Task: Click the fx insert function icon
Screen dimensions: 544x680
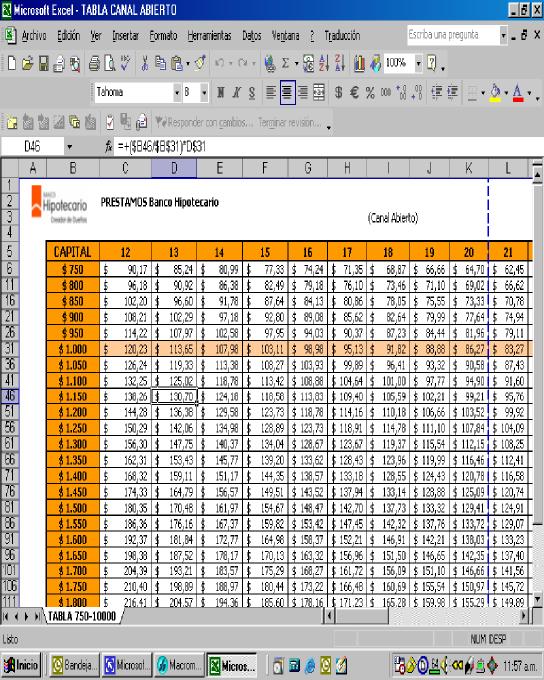Action: coord(108,147)
